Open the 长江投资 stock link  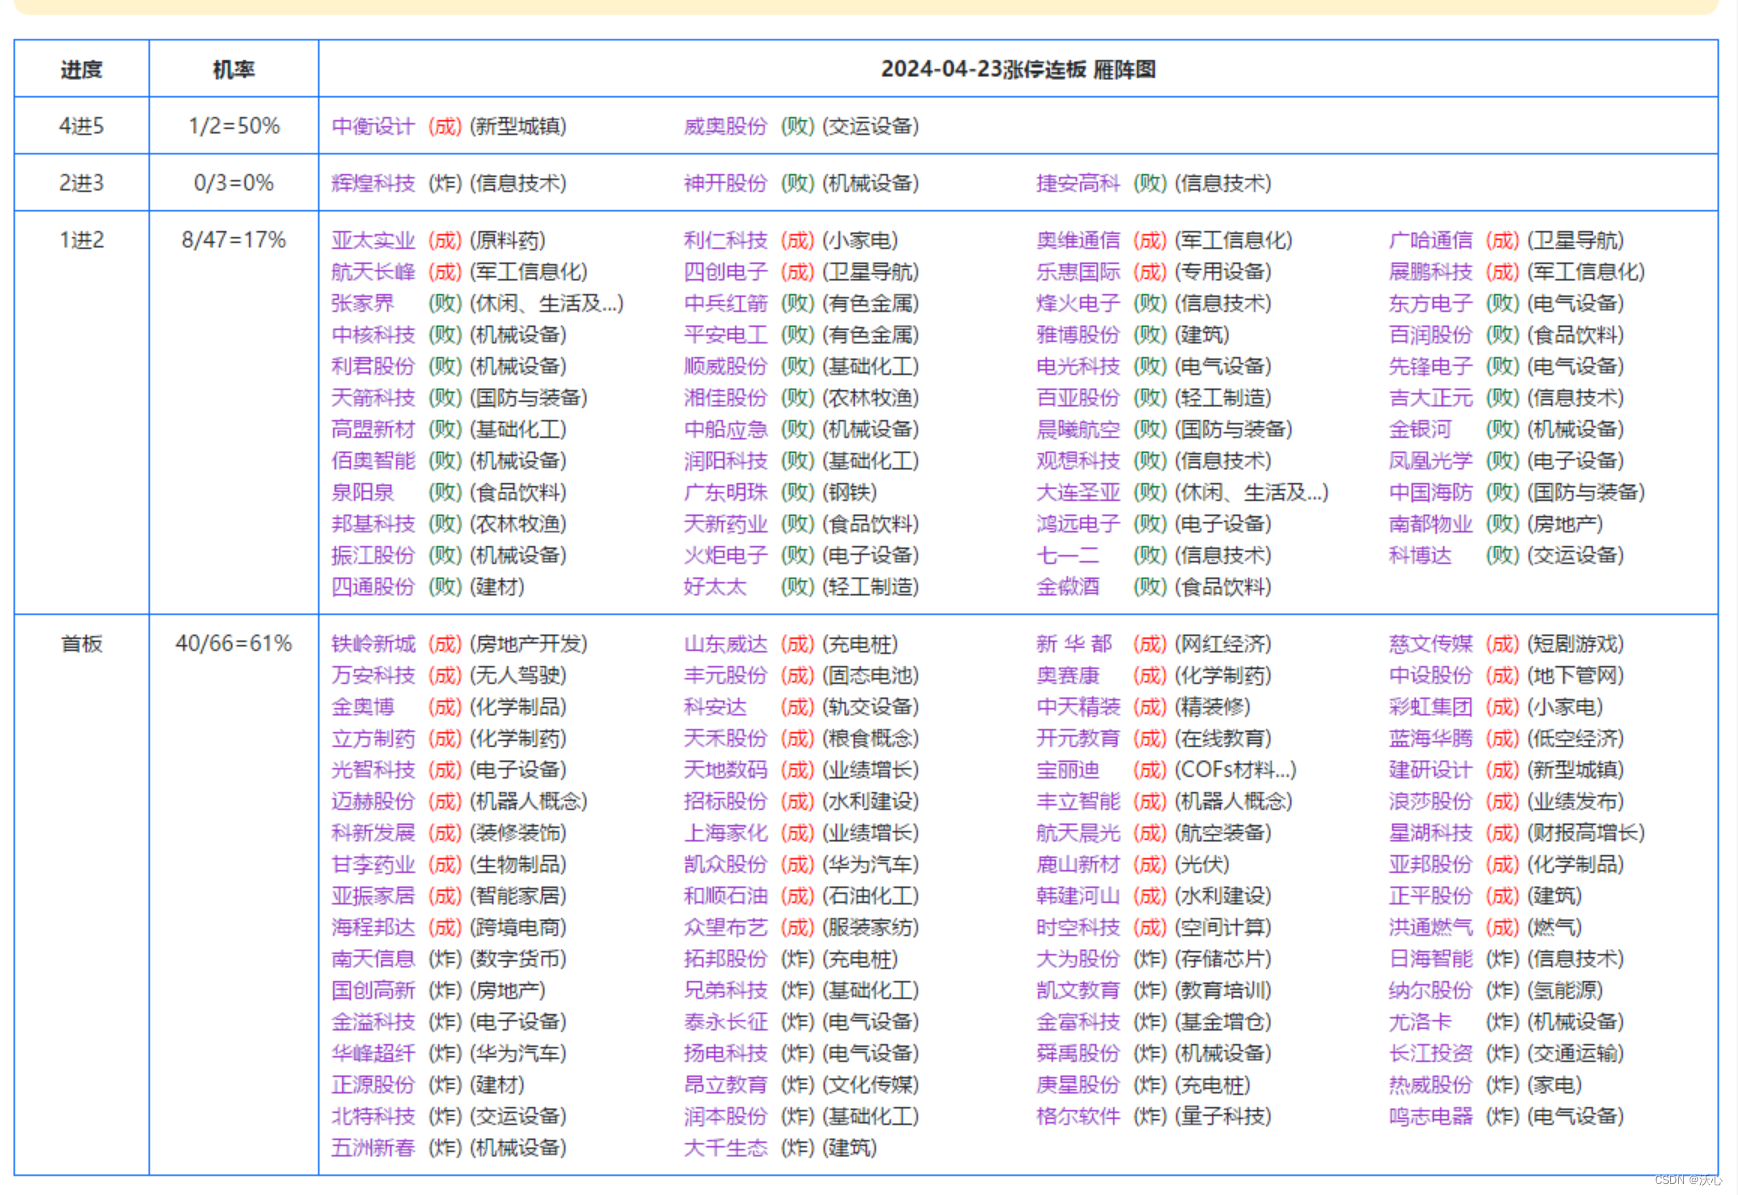click(x=1430, y=1054)
